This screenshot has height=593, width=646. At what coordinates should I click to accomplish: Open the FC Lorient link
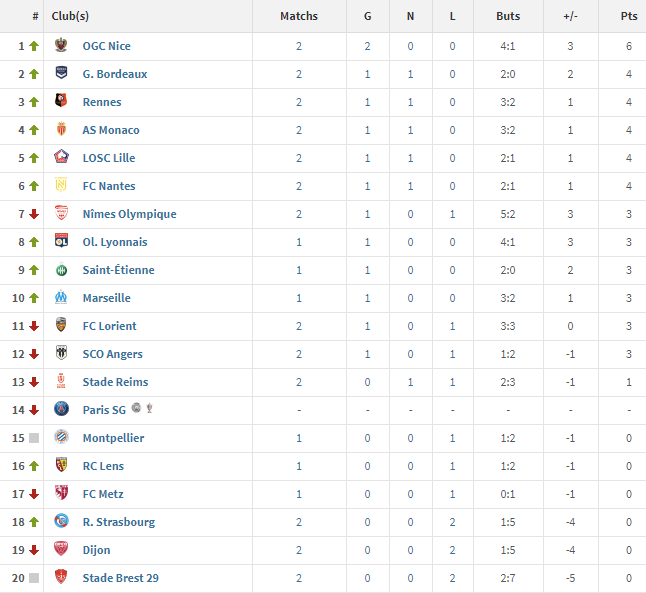click(109, 326)
